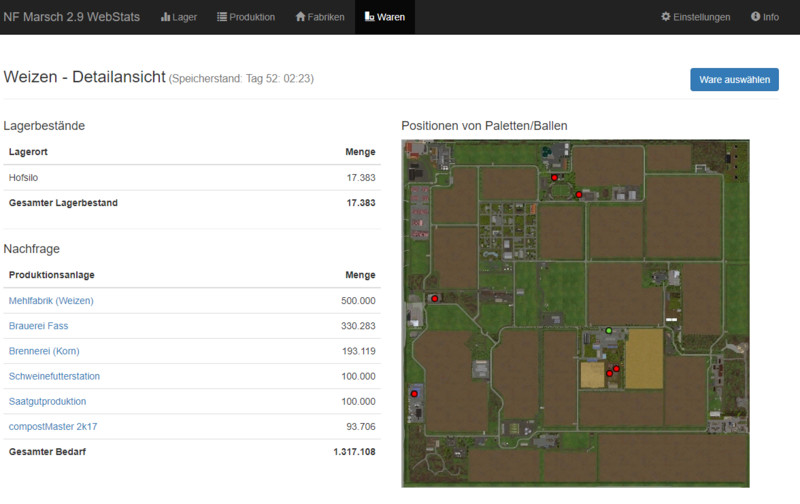Click the Fabriken house icon
Viewport: 800px width, 504px height.
(300, 17)
